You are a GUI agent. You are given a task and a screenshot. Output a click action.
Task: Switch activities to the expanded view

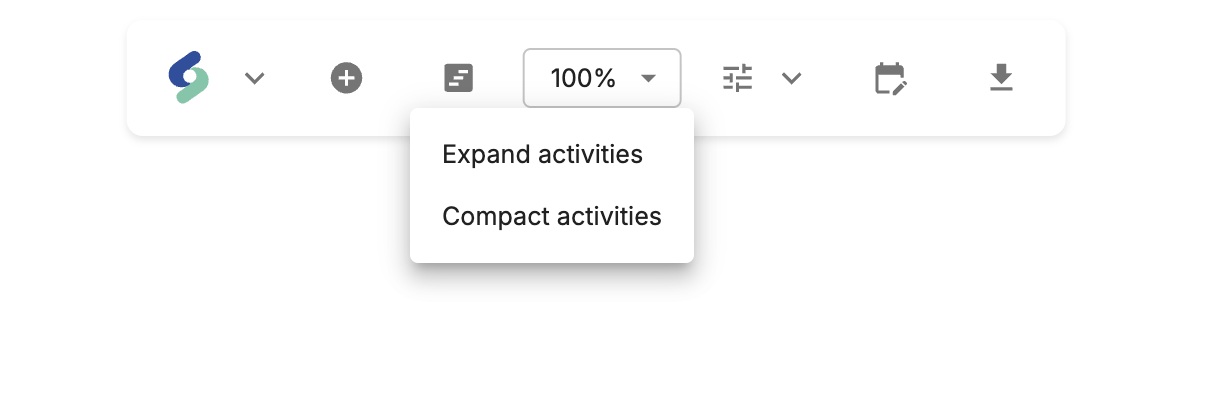[x=542, y=155]
